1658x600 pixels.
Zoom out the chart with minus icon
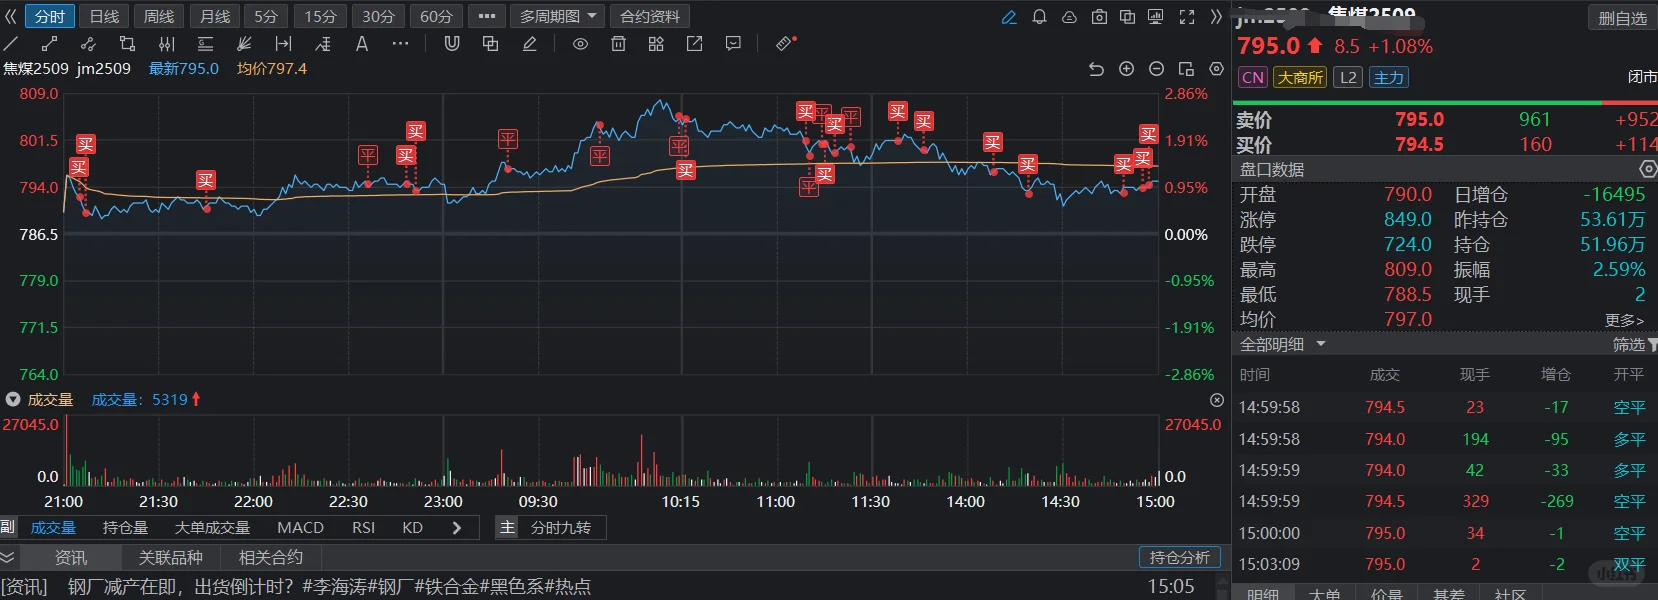pyautogui.click(x=1156, y=69)
